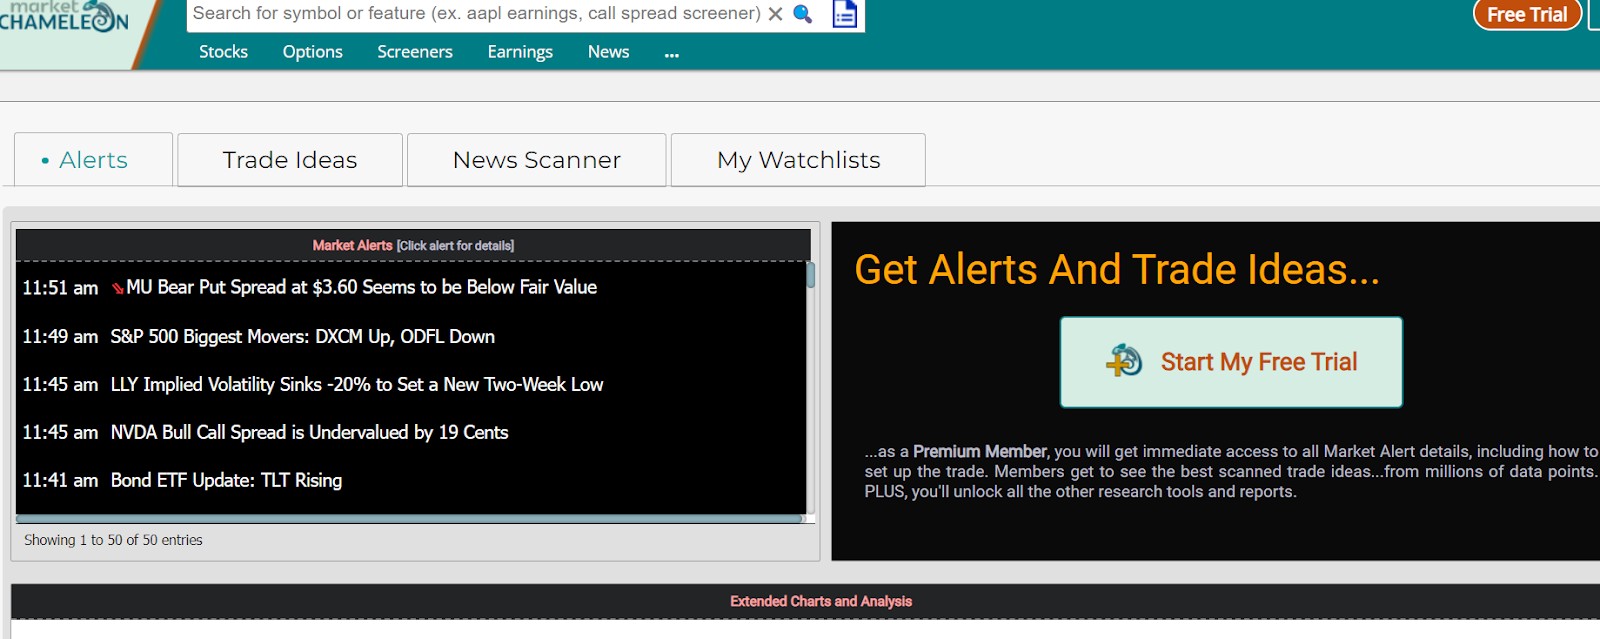Viewport: 1600px width, 639px height.
Task: Open the document list icon beside search
Action: click(x=845, y=14)
